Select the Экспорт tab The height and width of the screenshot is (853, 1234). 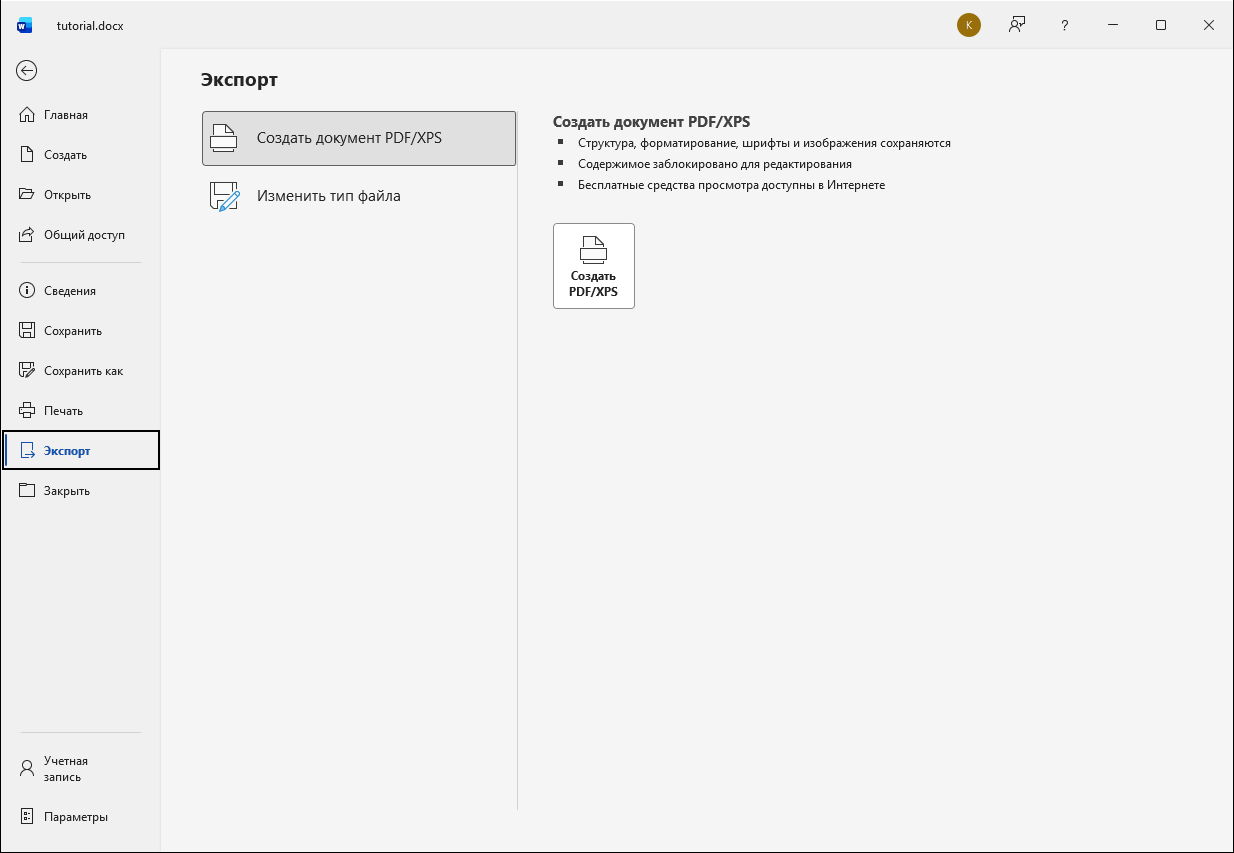(x=81, y=450)
